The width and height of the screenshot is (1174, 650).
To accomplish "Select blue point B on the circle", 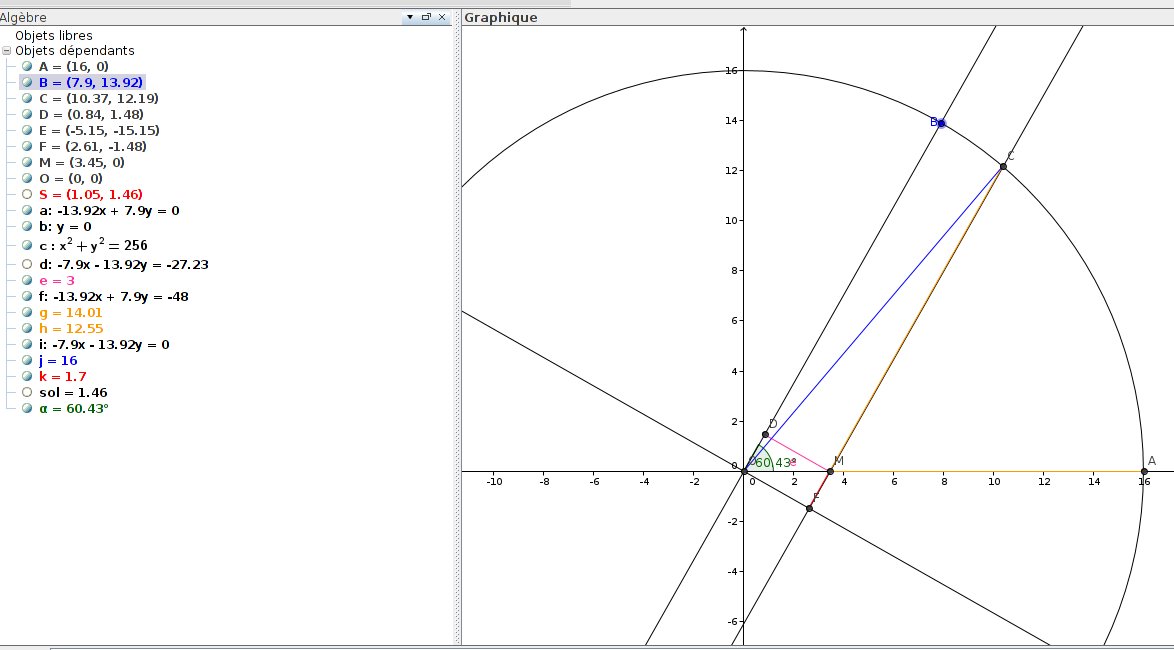I will (941, 124).
